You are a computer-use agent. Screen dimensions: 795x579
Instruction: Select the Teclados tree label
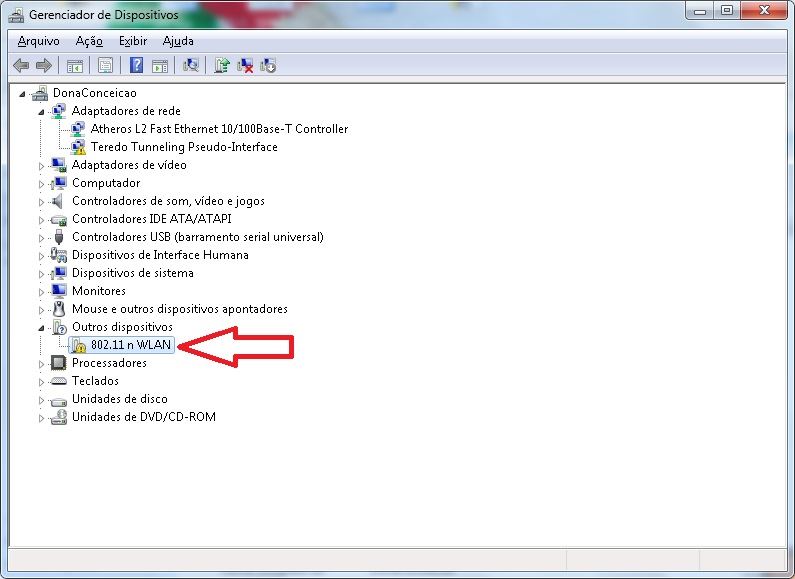(x=95, y=381)
